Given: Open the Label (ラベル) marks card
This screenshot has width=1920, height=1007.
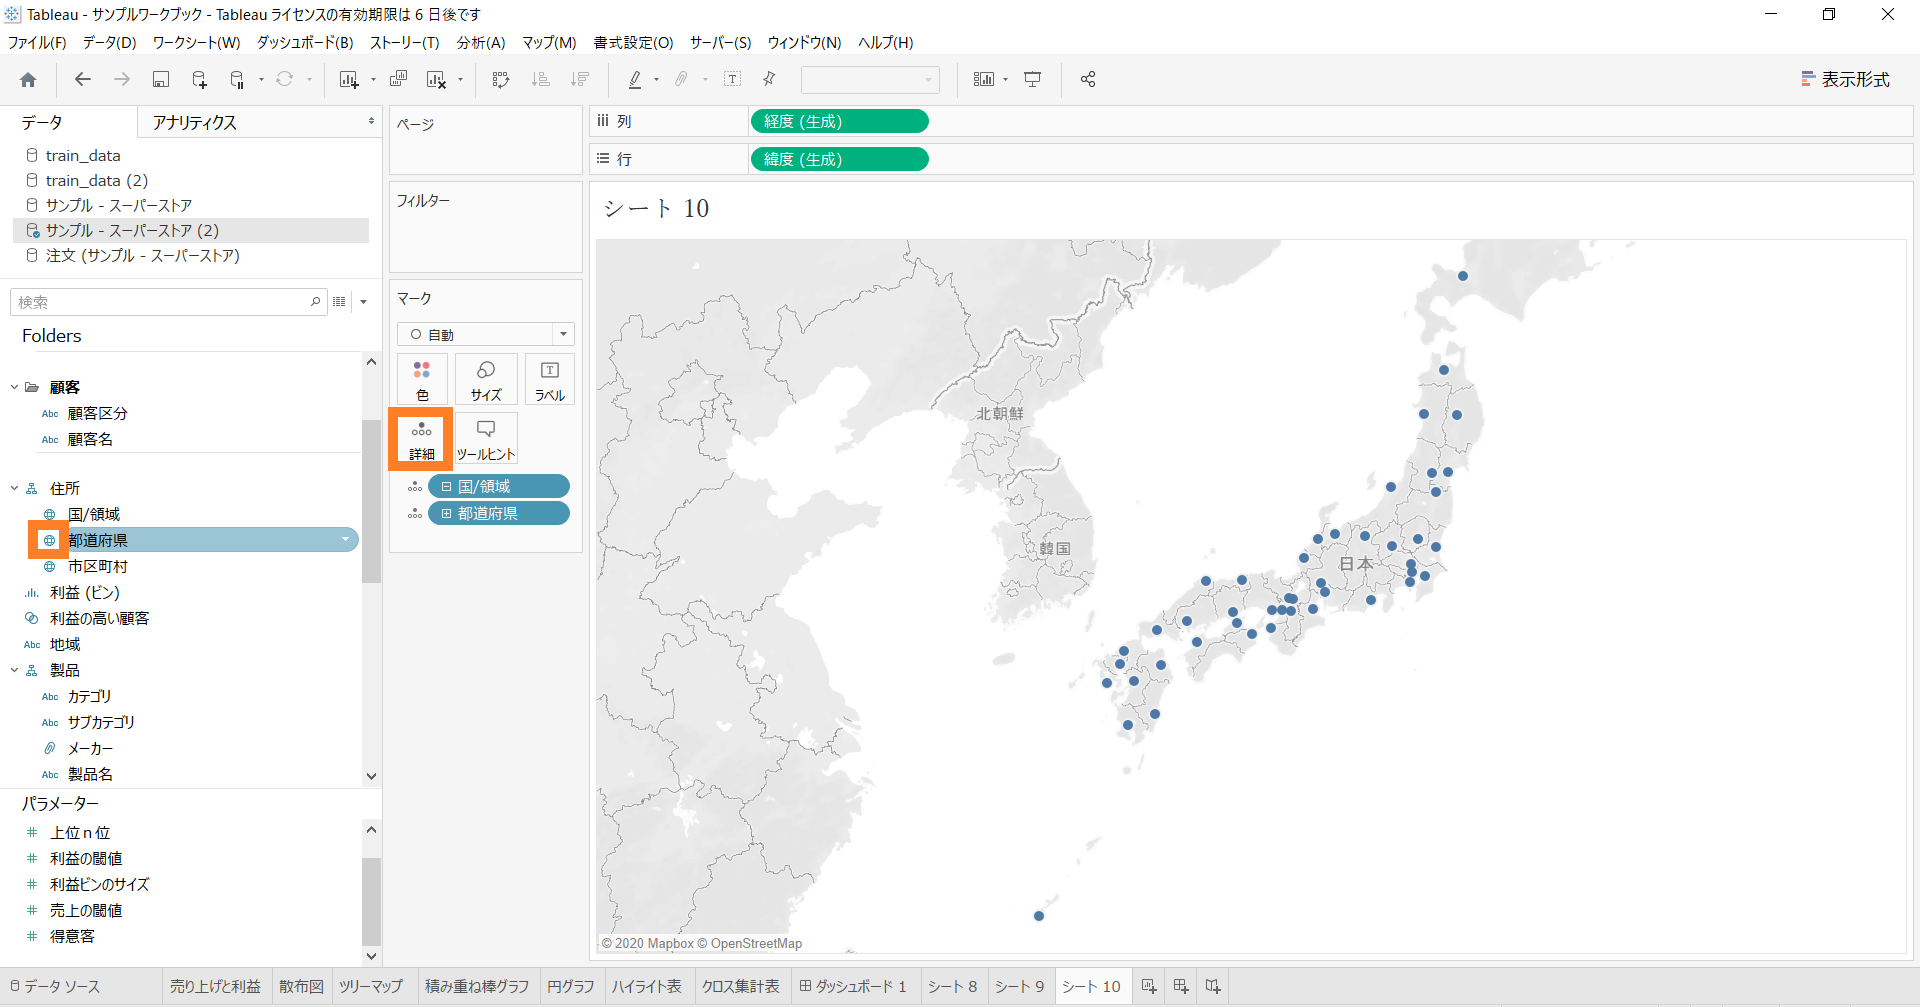Looking at the screenshot, I should (x=550, y=380).
